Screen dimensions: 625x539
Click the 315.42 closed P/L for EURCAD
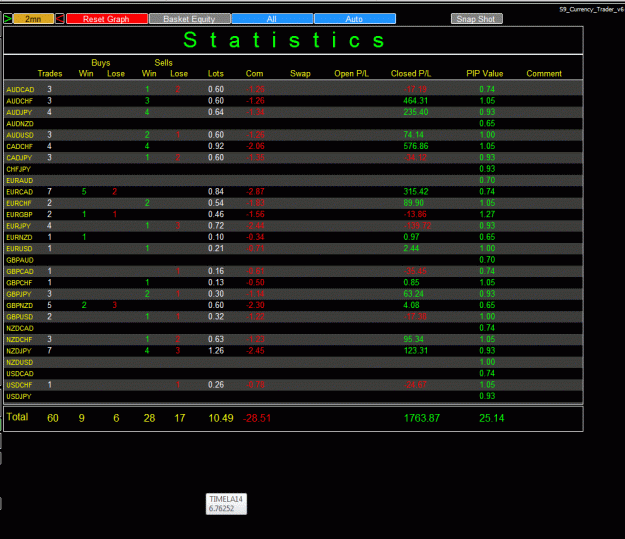[x=416, y=192]
